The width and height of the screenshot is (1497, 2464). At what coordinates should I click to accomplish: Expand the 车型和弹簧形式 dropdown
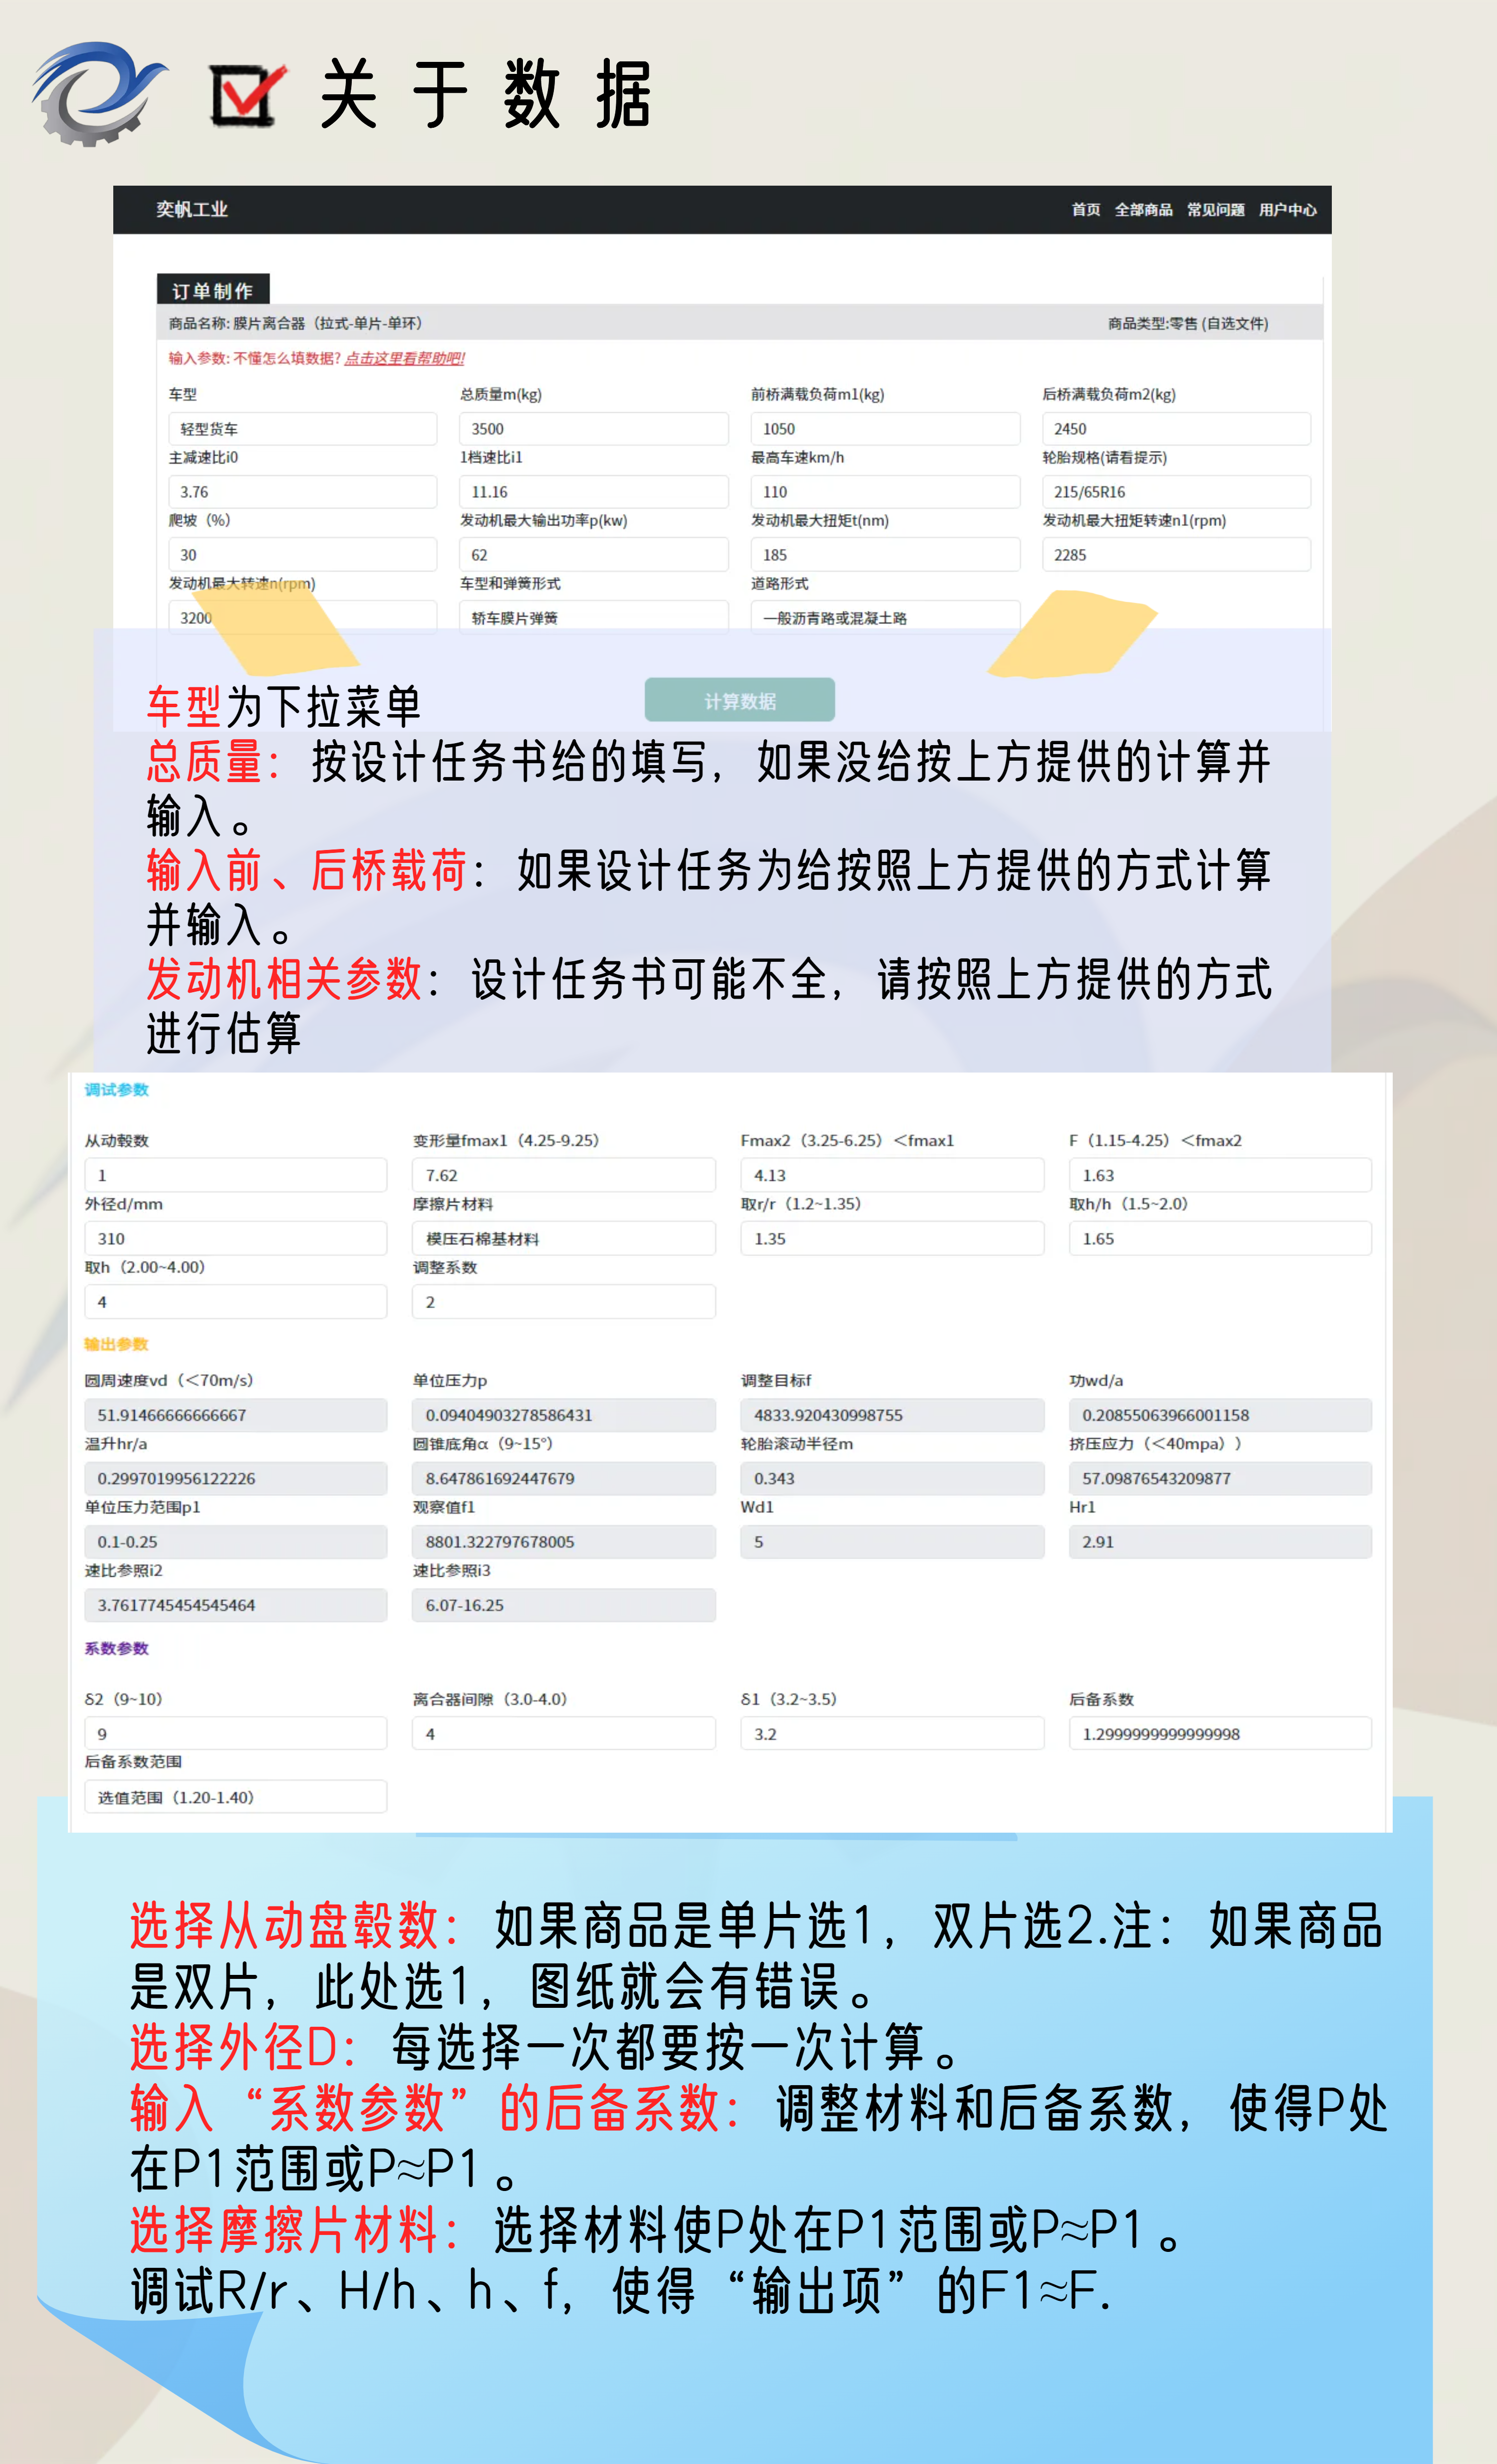click(x=593, y=617)
